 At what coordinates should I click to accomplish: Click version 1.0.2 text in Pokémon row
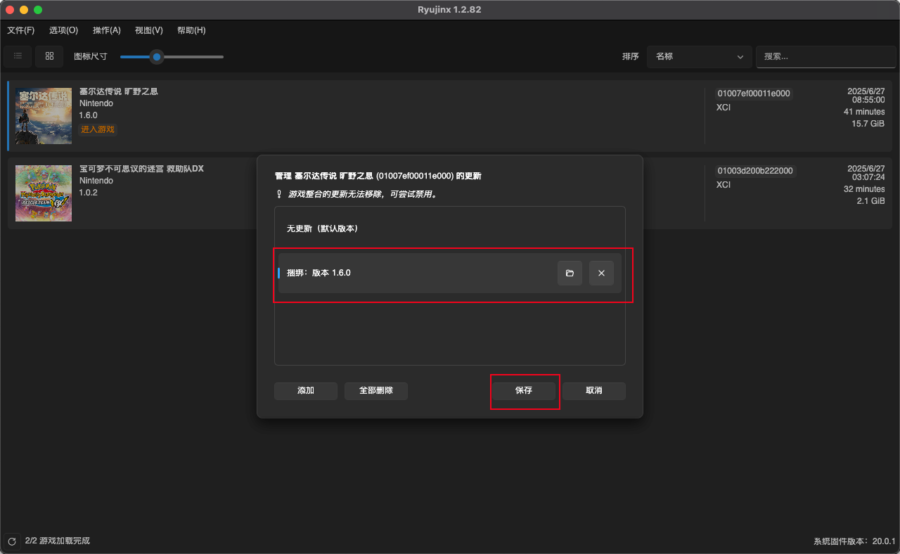[88, 193]
